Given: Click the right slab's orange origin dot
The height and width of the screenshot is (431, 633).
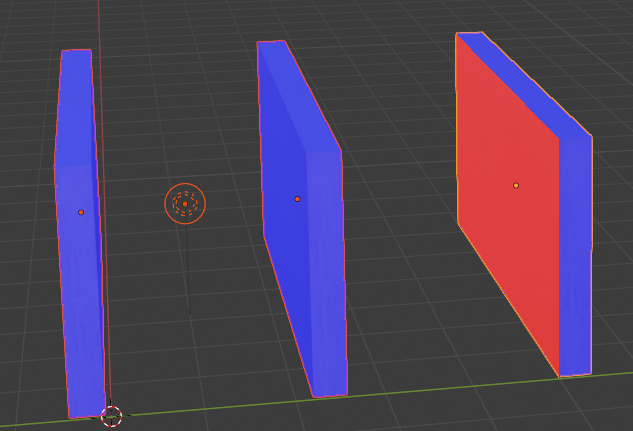Looking at the screenshot, I should coord(516,185).
